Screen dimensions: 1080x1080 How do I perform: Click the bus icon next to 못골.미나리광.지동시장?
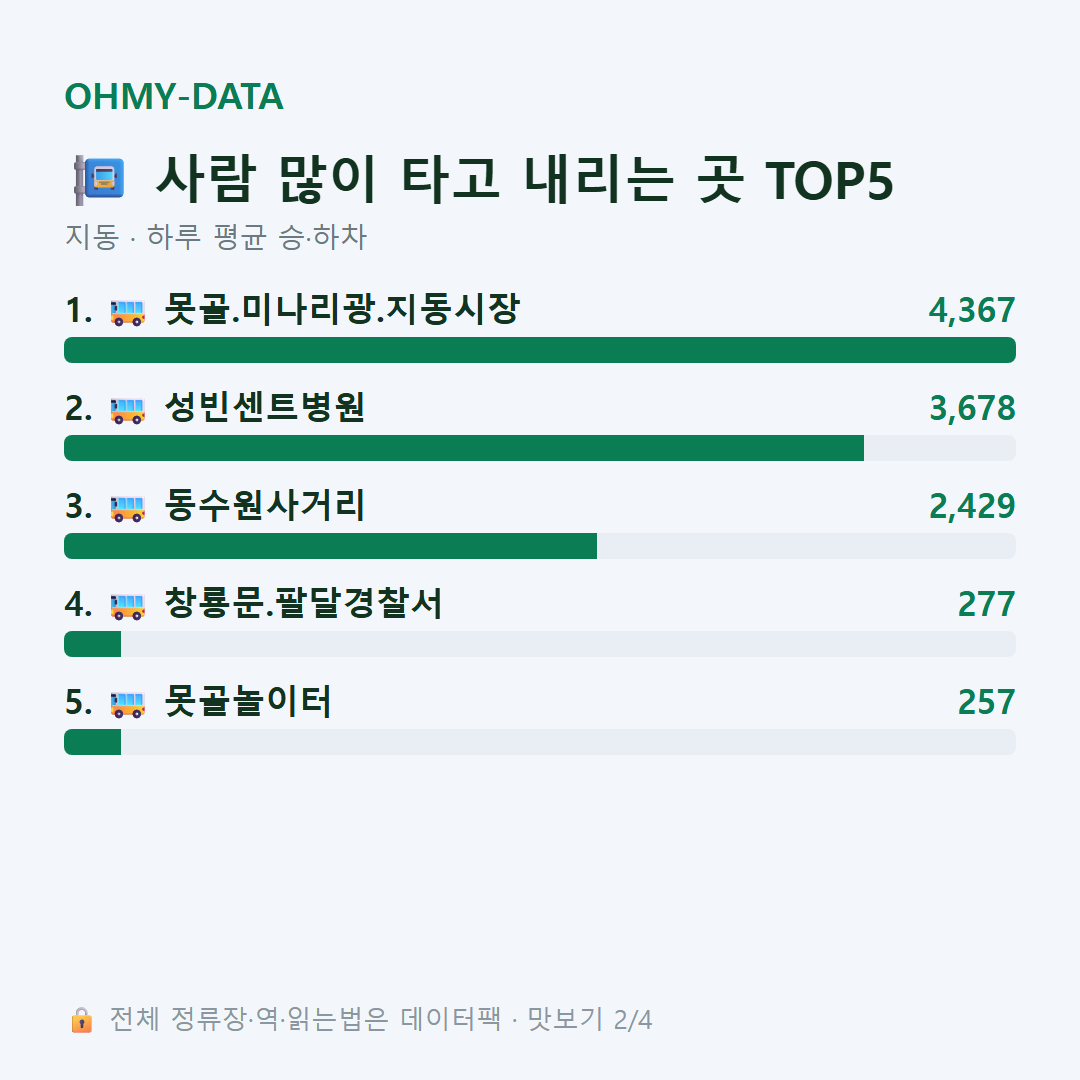(128, 311)
